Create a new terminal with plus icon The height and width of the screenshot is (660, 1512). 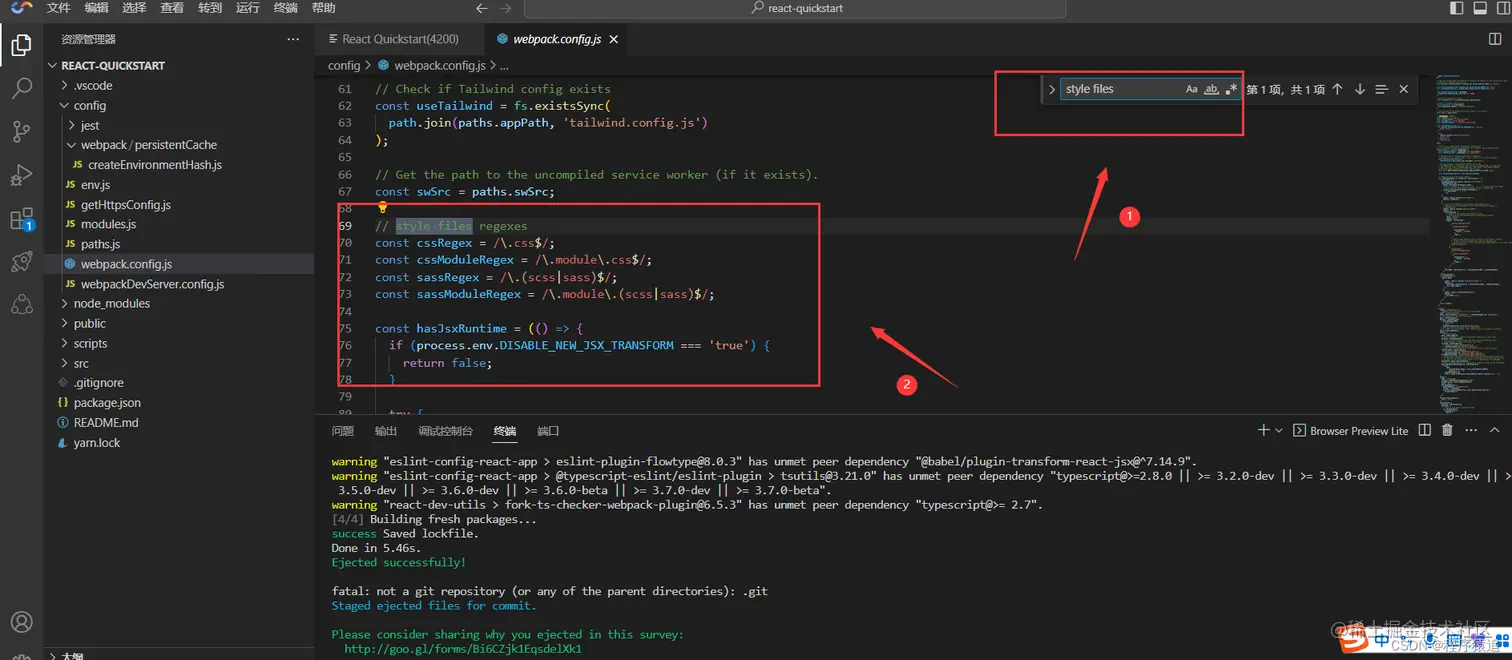pos(1263,430)
